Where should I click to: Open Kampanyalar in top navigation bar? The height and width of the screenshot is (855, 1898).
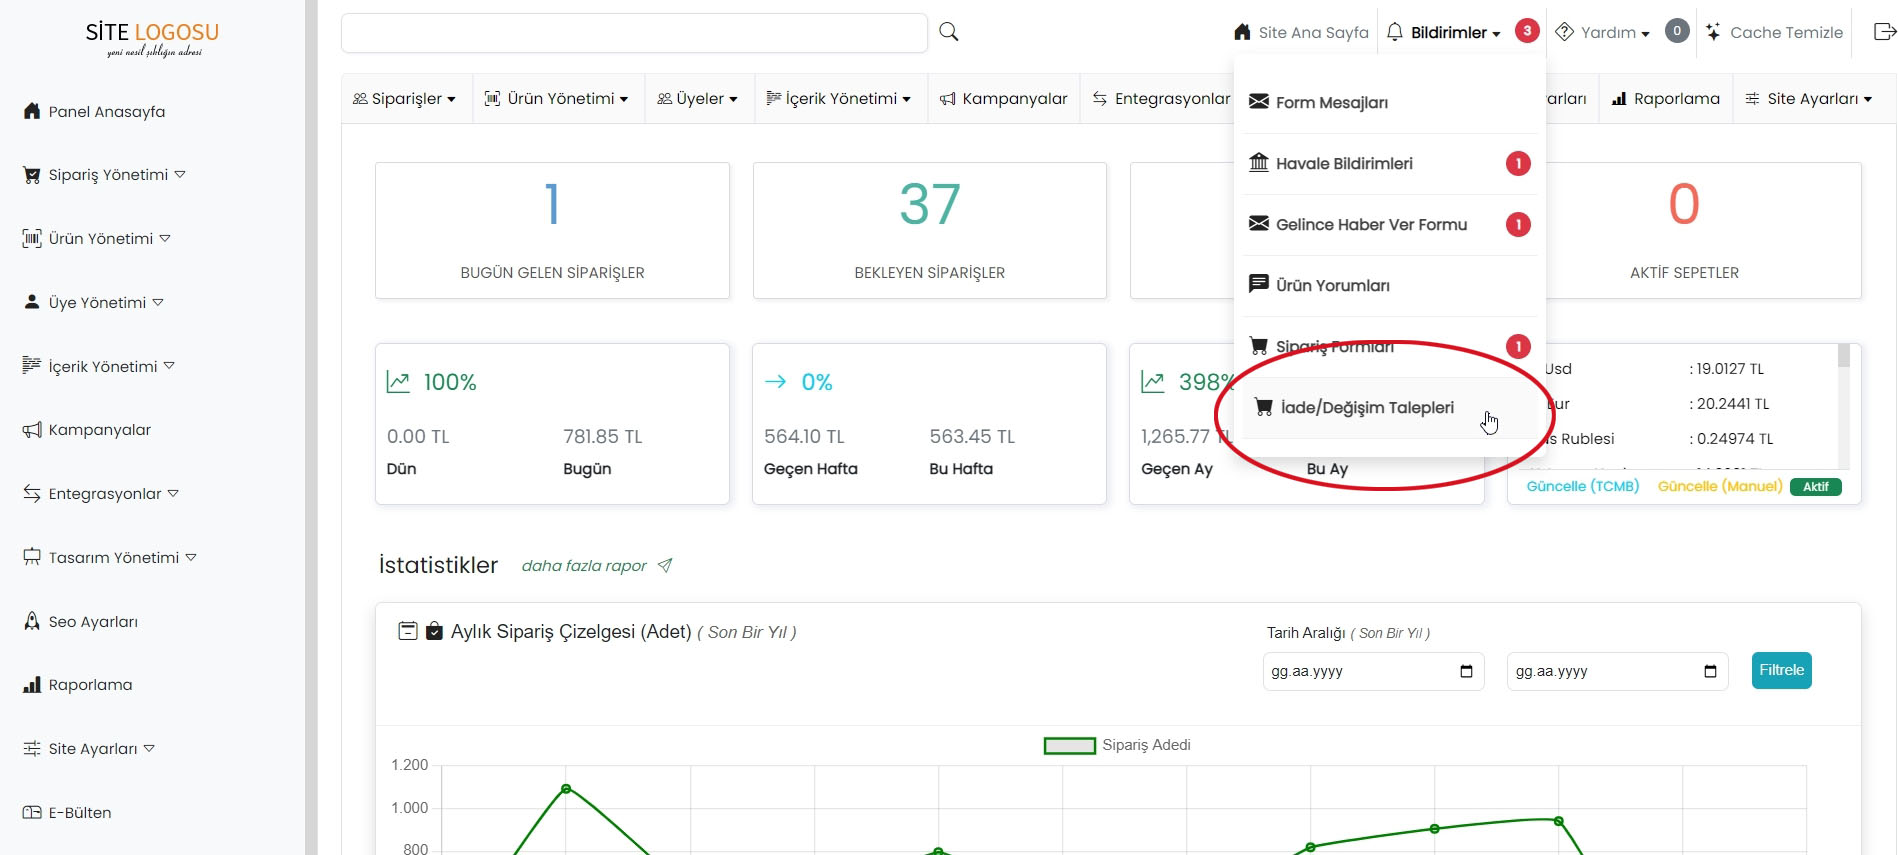tap(1004, 99)
